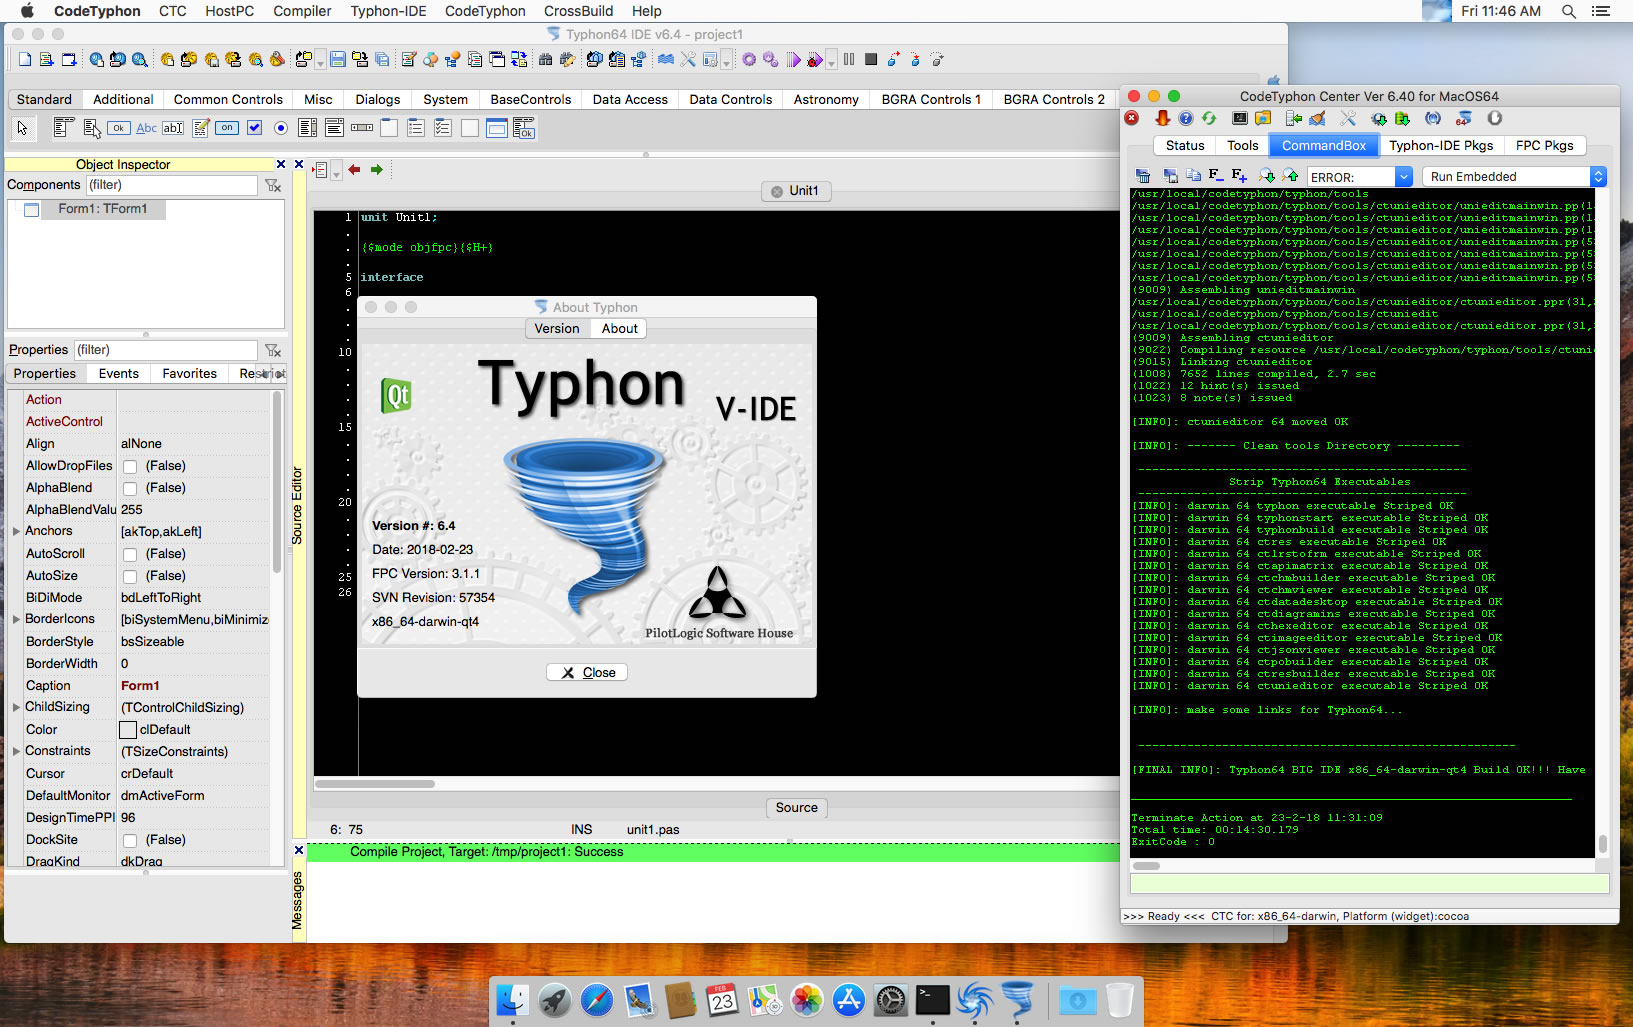Image resolution: width=1633 pixels, height=1027 pixels.
Task: Open System Preferences from the dock
Action: 890,999
